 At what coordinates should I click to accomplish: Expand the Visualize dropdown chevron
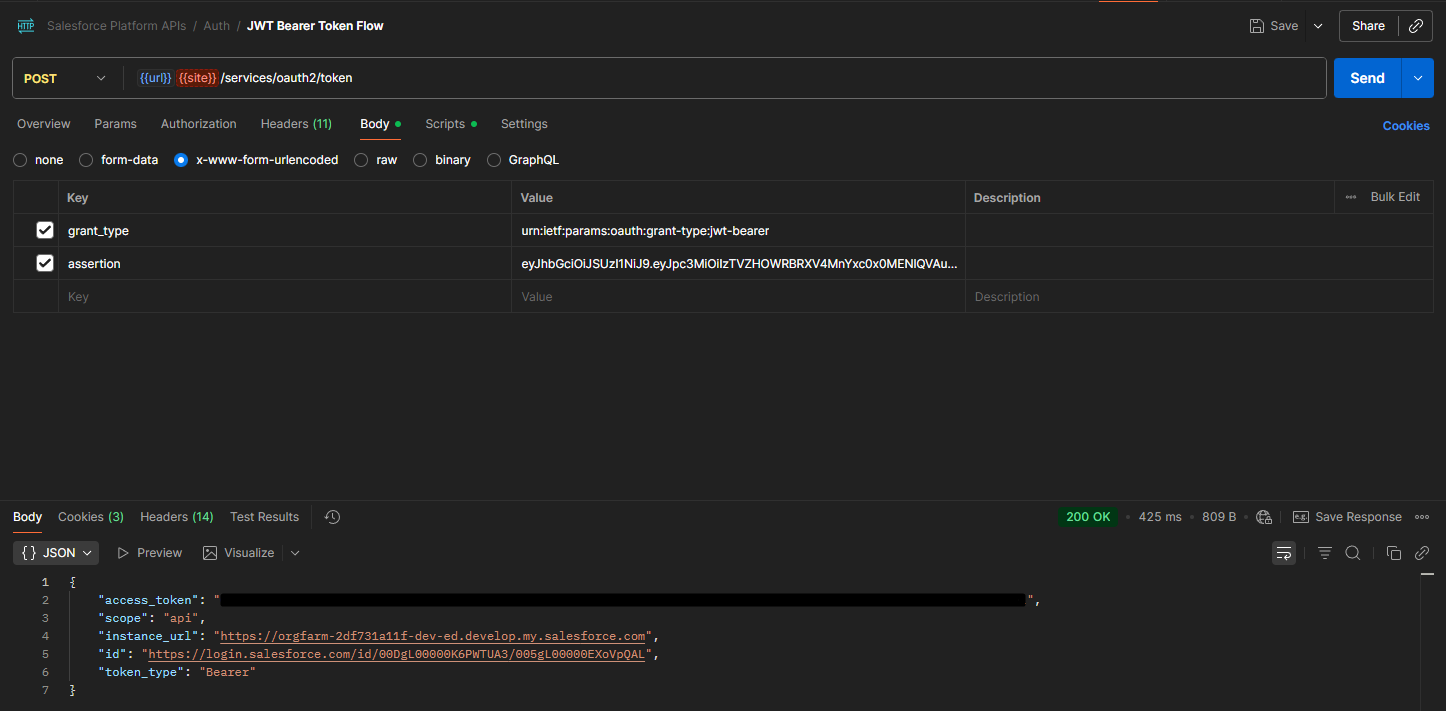click(x=295, y=553)
